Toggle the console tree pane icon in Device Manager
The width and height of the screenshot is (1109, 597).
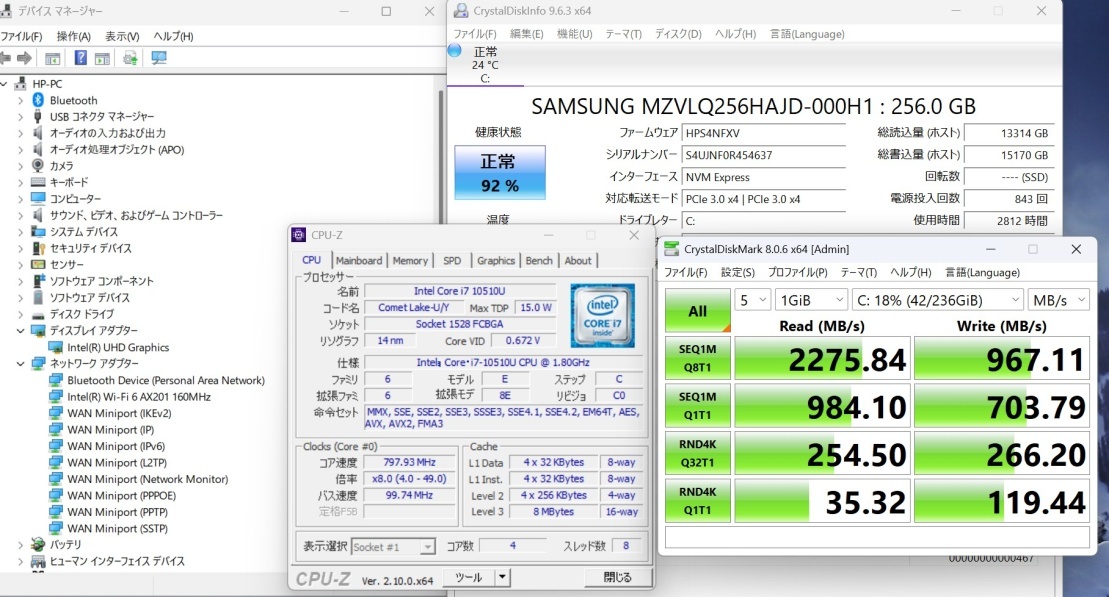pos(52,58)
